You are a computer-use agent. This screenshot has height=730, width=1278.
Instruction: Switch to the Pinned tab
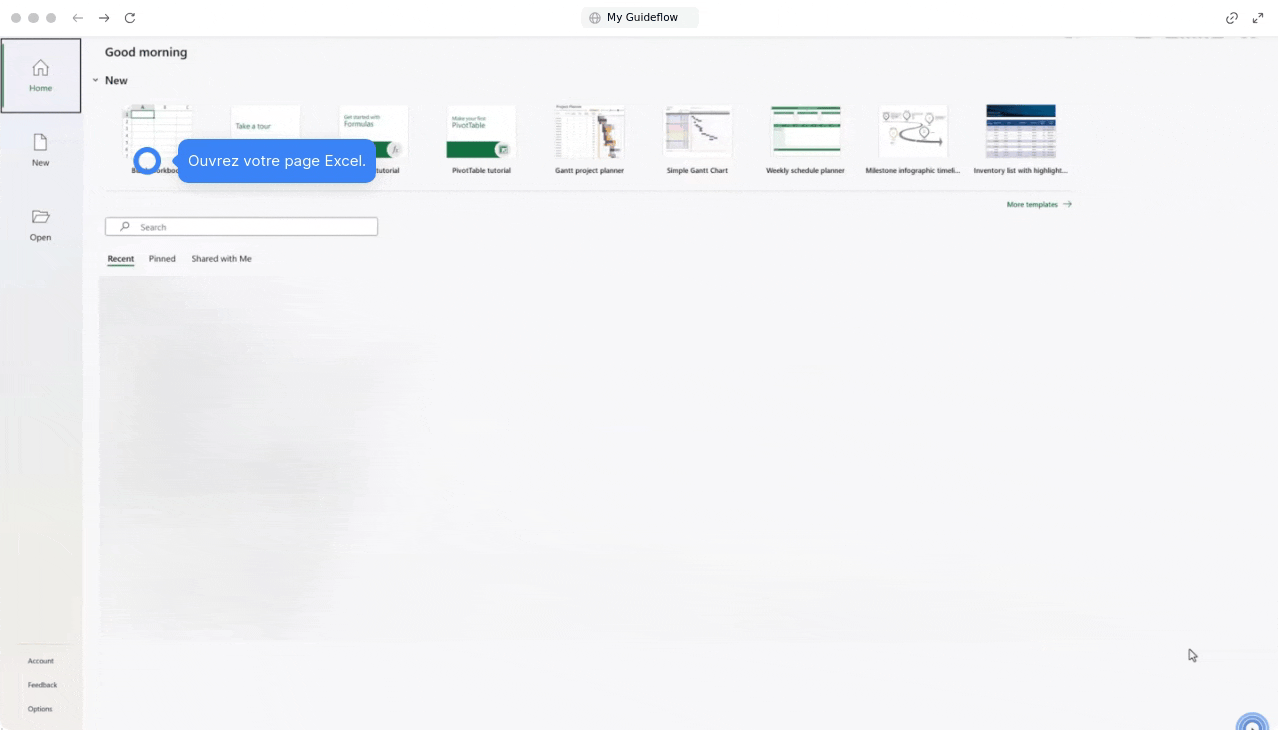(162, 259)
